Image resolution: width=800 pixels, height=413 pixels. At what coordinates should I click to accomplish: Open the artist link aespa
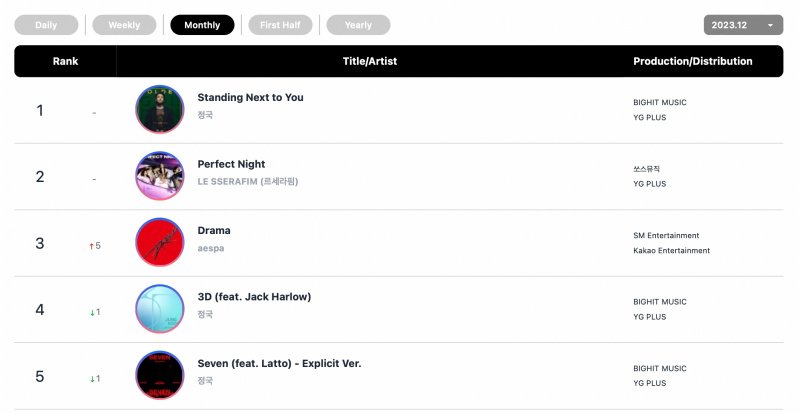[211, 248]
